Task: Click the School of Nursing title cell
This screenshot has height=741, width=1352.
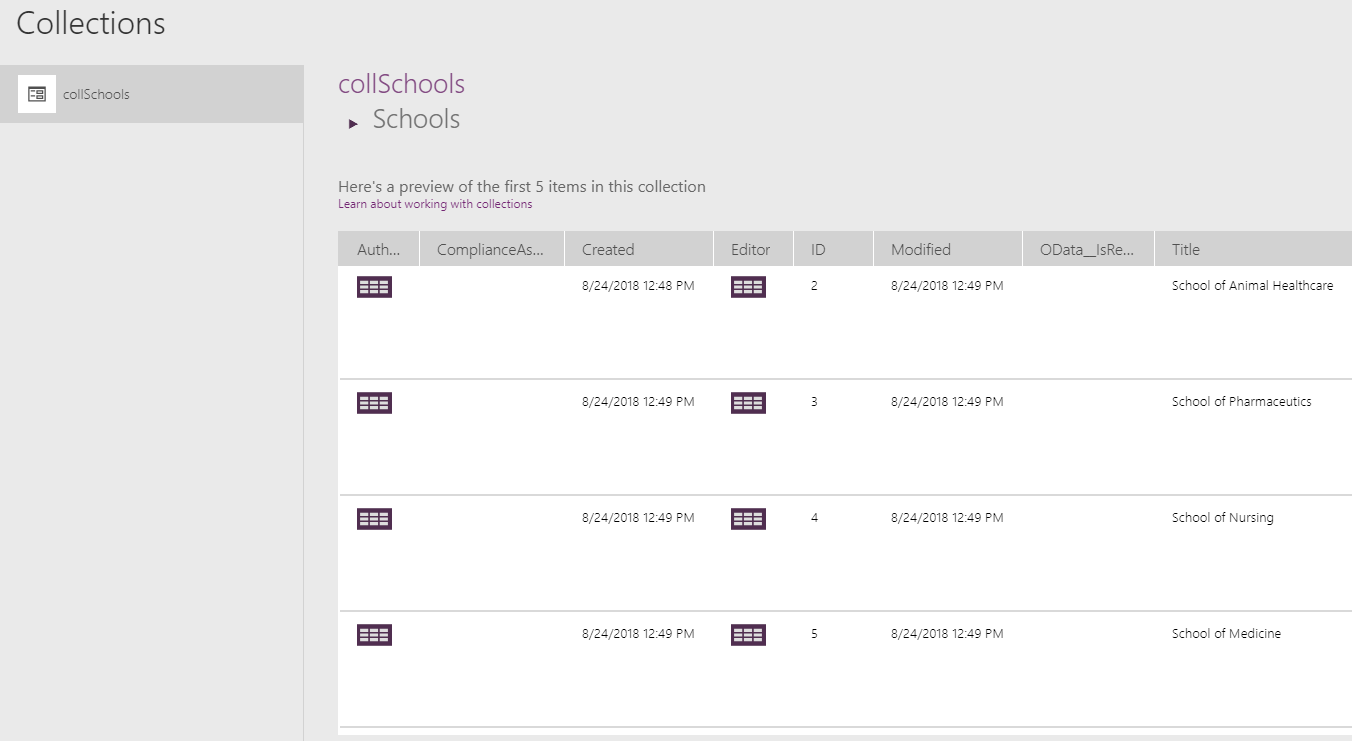Action: pos(1222,518)
